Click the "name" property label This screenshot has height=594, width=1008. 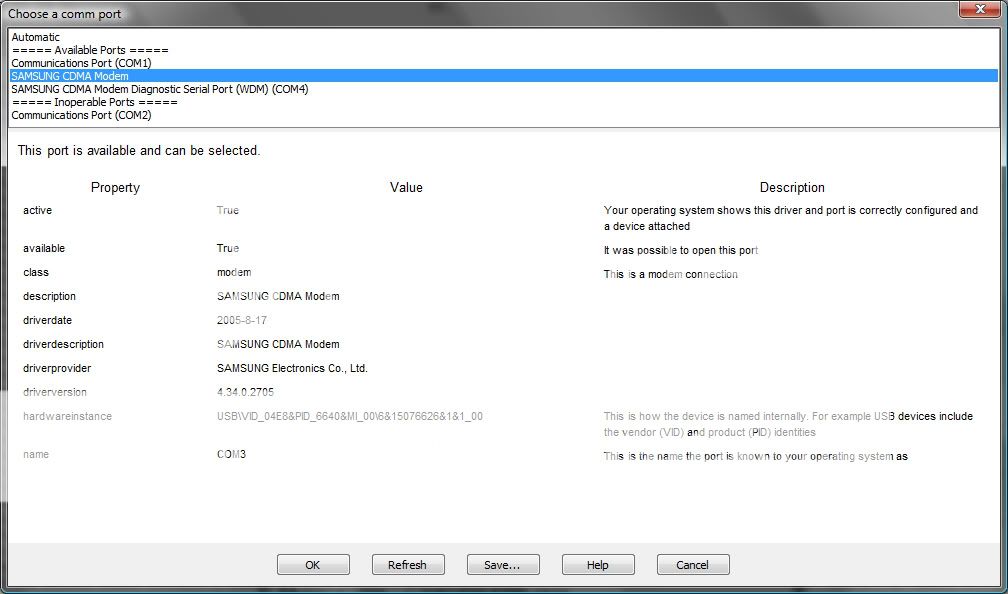point(36,454)
